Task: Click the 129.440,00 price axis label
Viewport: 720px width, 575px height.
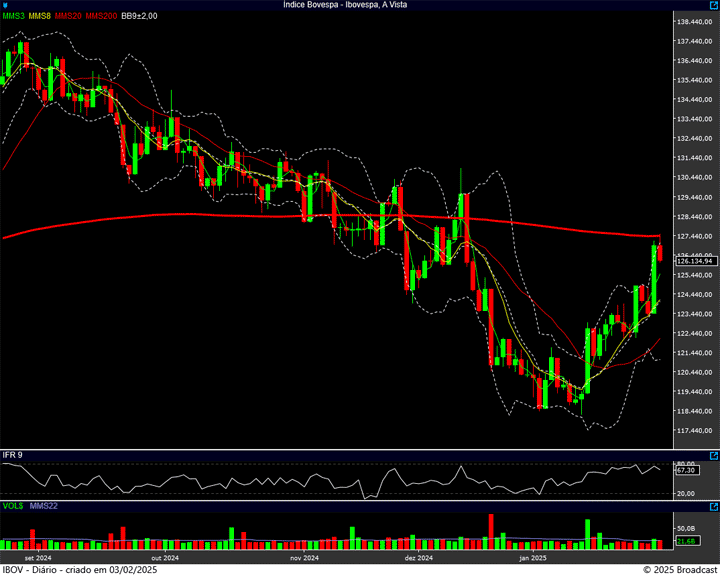Action: click(695, 197)
